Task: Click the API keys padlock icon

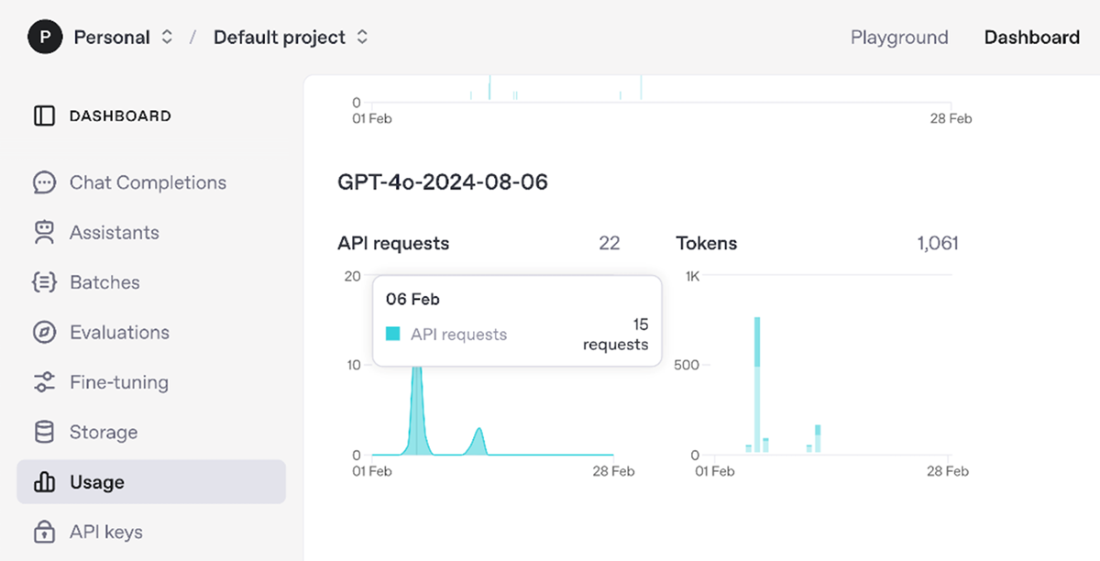Action: click(44, 532)
